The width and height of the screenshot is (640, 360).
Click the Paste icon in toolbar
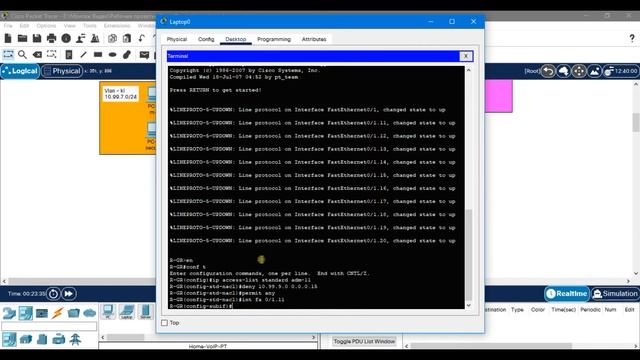pyautogui.click(x=127, y=38)
